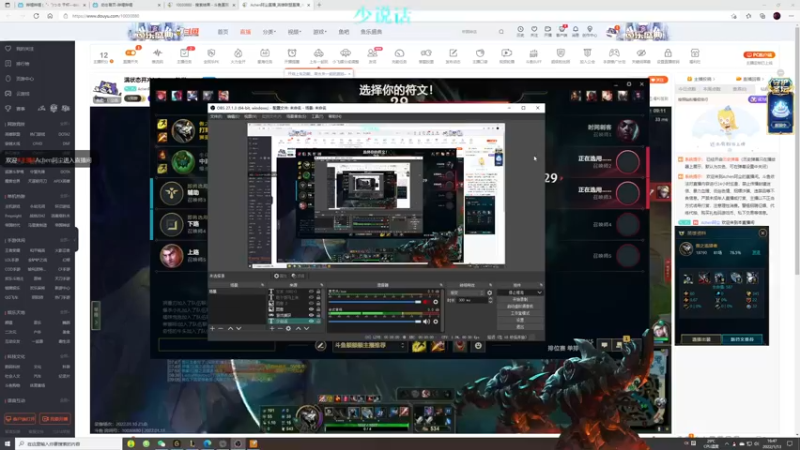Screen dimensions: 800x450
Task: Open the clock history icon in Douyu header
Action: pos(520,30)
